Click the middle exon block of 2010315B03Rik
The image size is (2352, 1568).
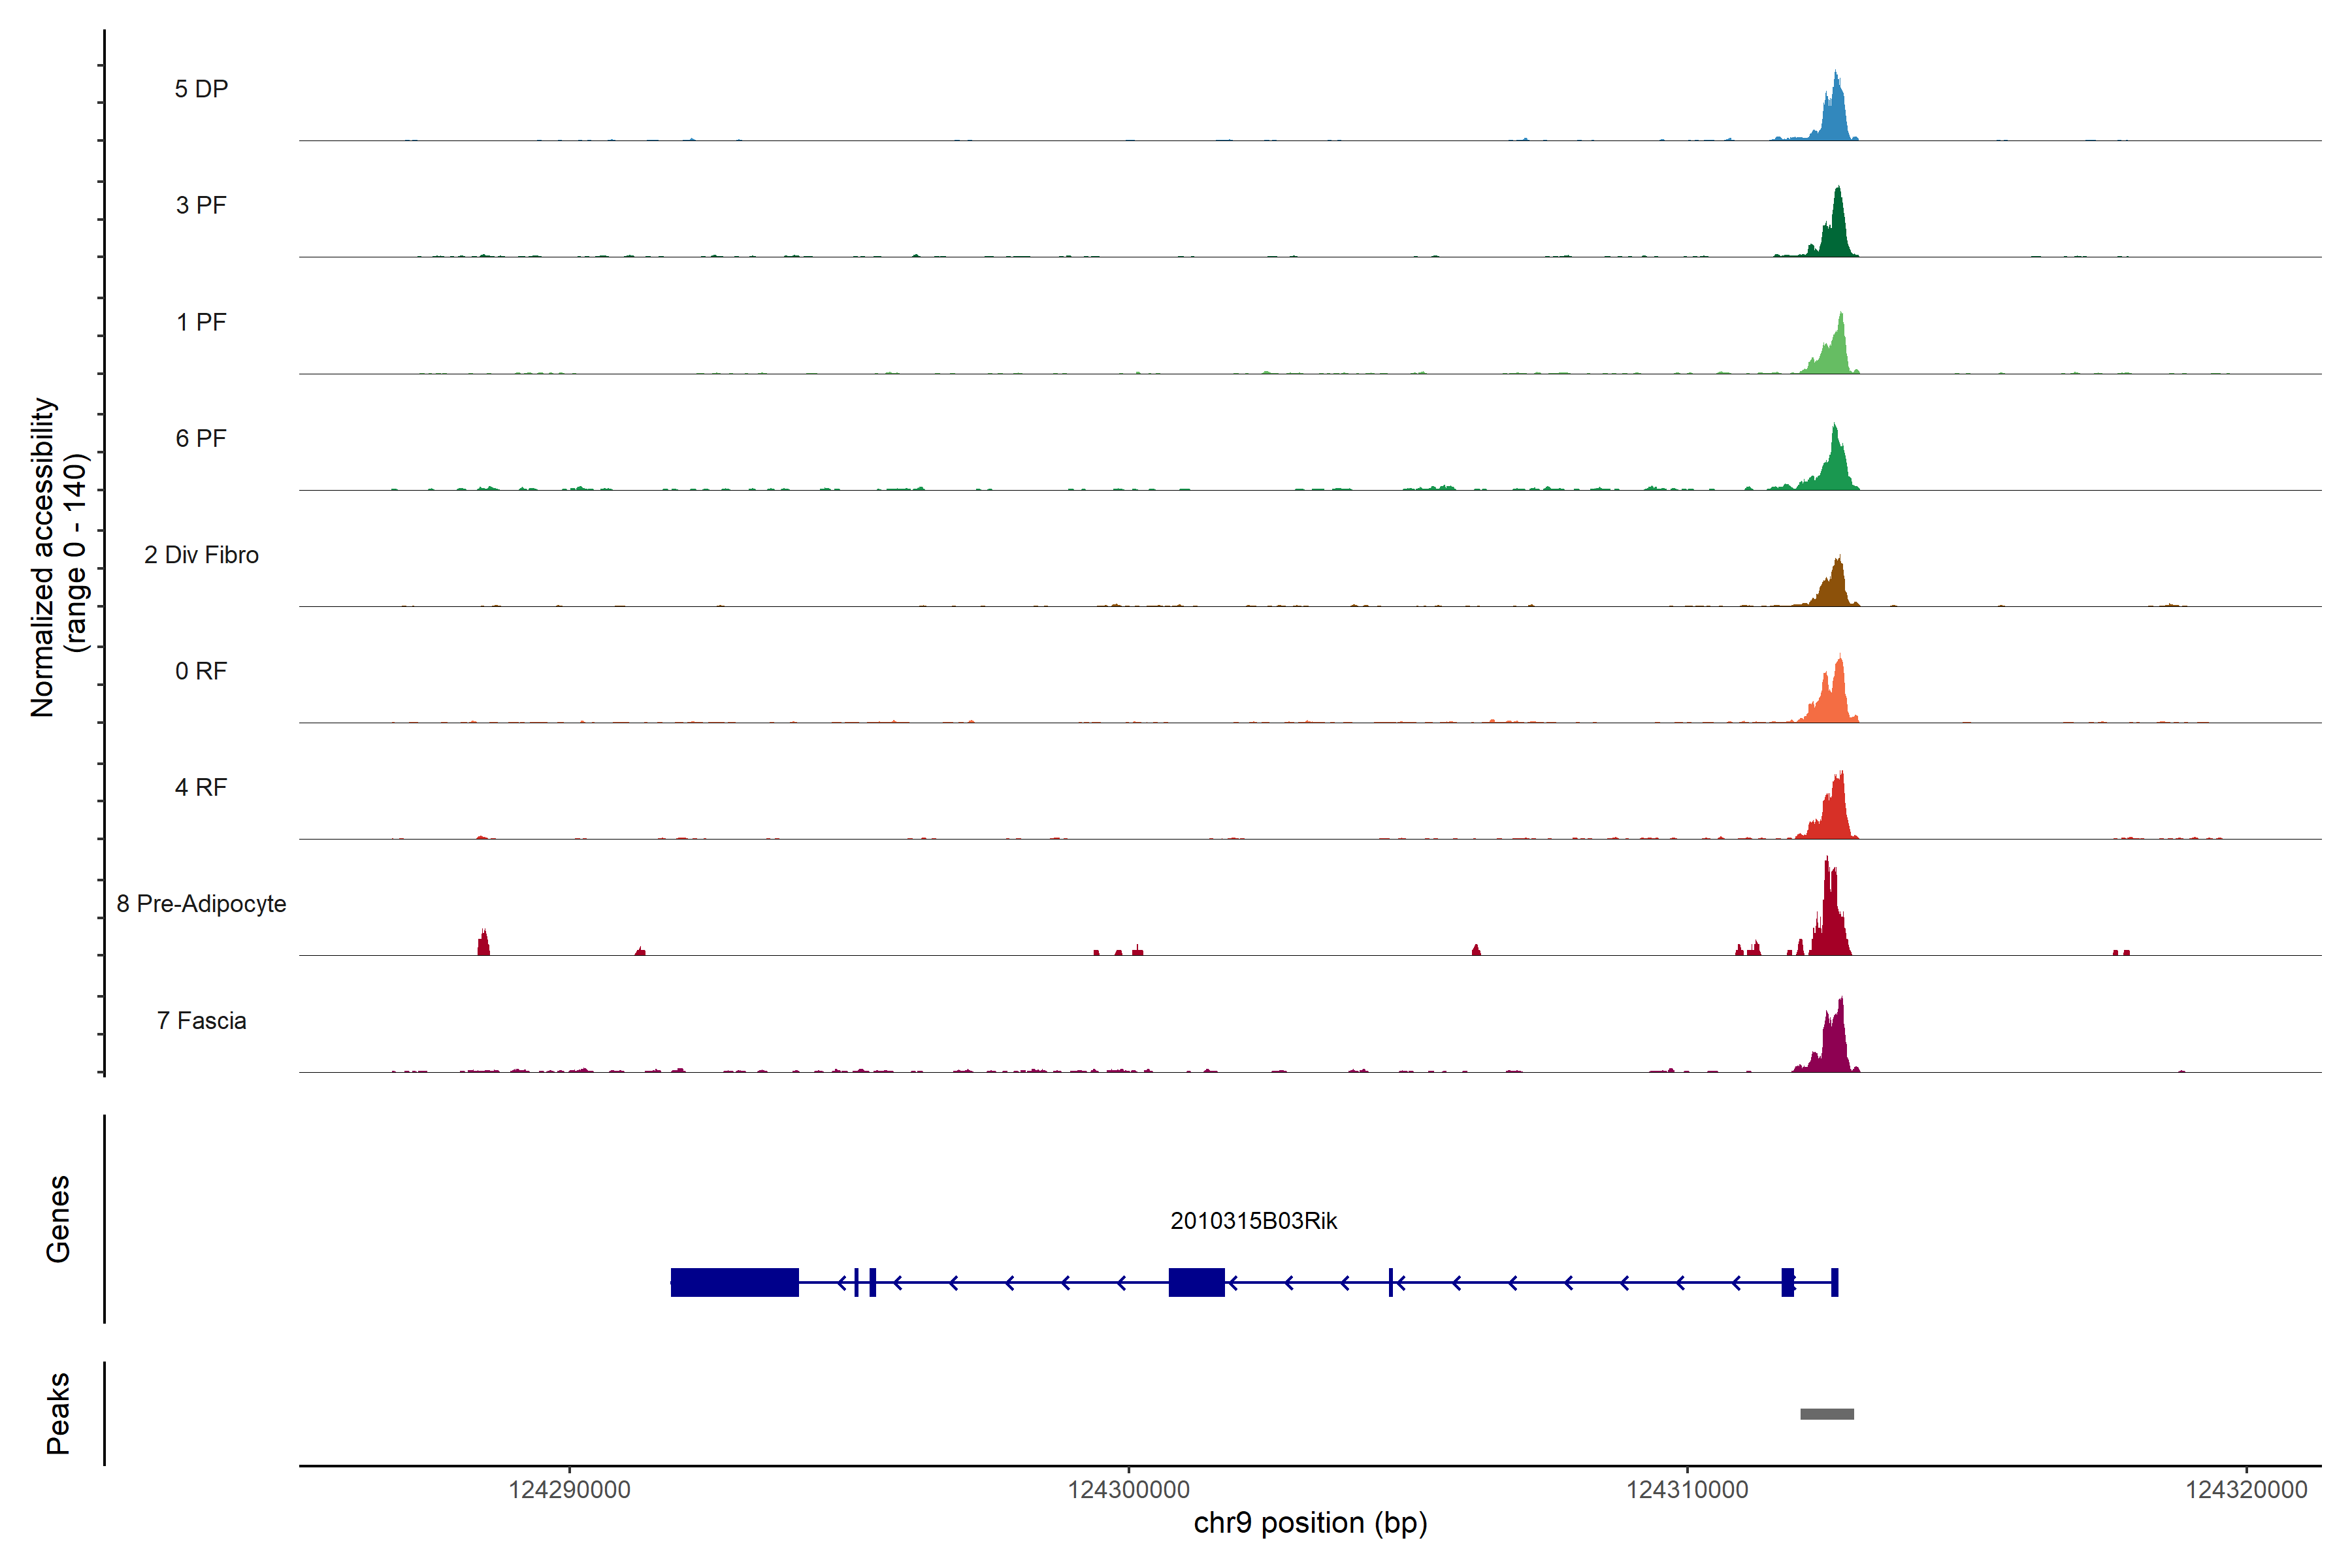coord(1196,1282)
